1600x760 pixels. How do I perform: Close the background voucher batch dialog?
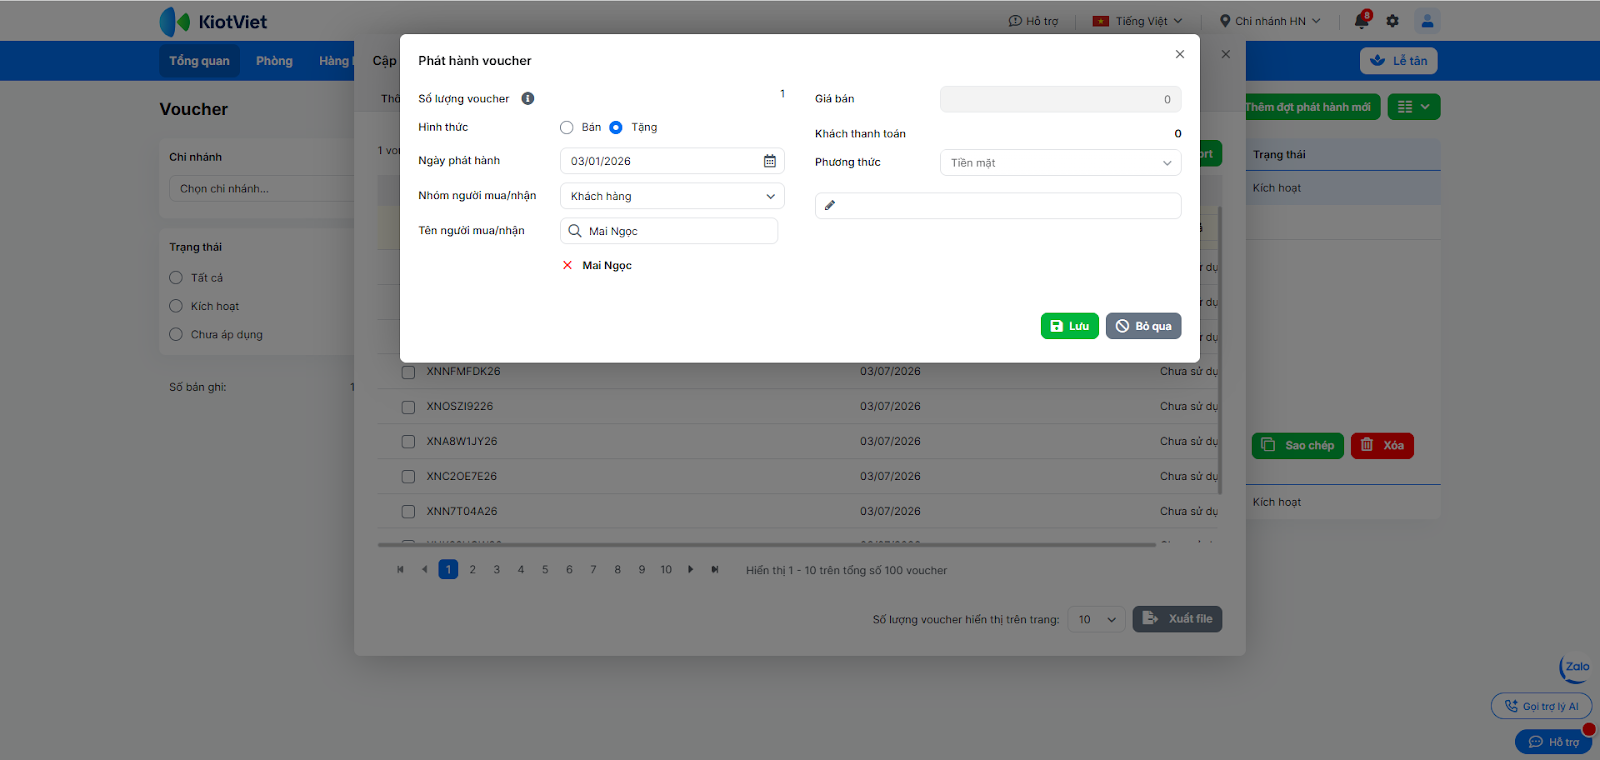point(1226,54)
